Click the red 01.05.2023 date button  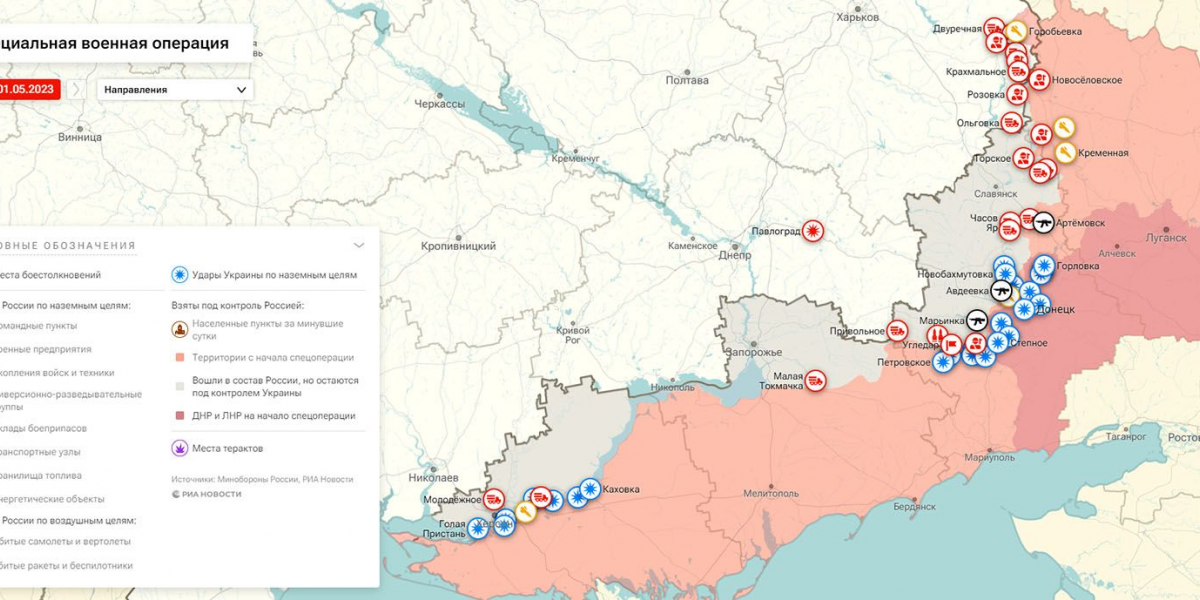[30, 90]
